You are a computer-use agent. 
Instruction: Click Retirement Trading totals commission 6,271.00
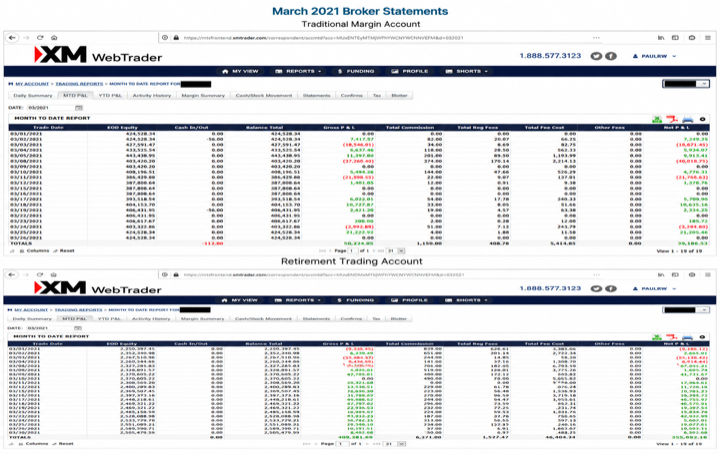[x=429, y=437]
